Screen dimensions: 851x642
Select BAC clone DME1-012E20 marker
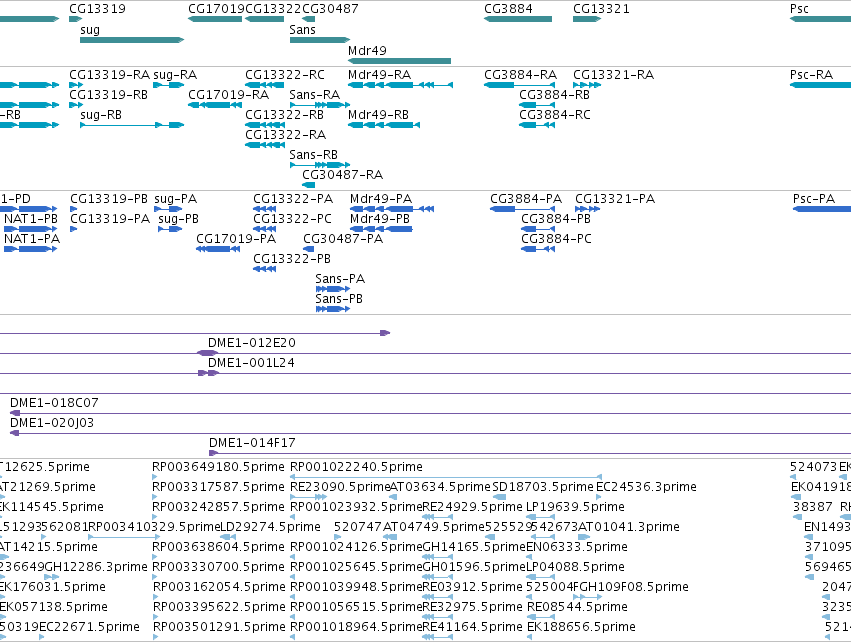pyautogui.click(x=207, y=353)
